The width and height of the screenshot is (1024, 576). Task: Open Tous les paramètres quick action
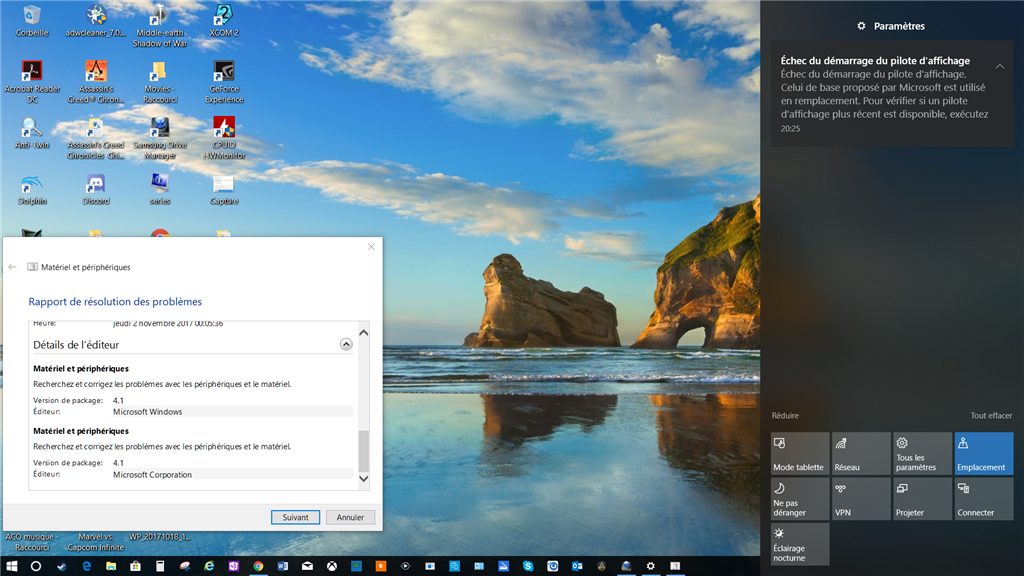pyautogui.click(x=922, y=453)
